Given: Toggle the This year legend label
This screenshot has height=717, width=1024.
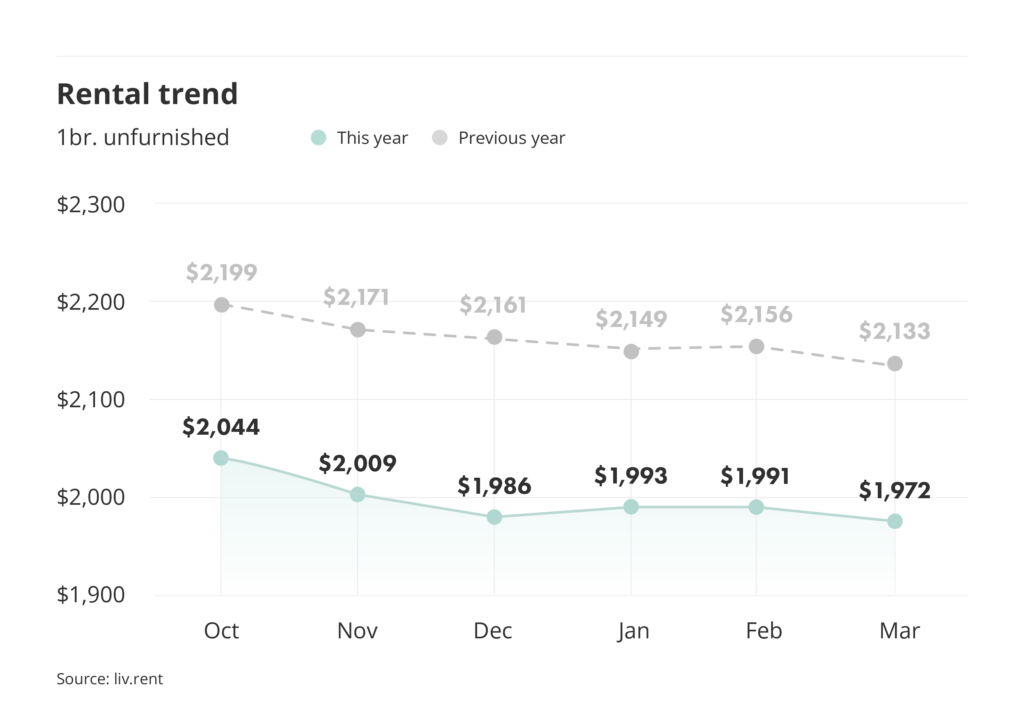Looking at the screenshot, I should tap(372, 138).
